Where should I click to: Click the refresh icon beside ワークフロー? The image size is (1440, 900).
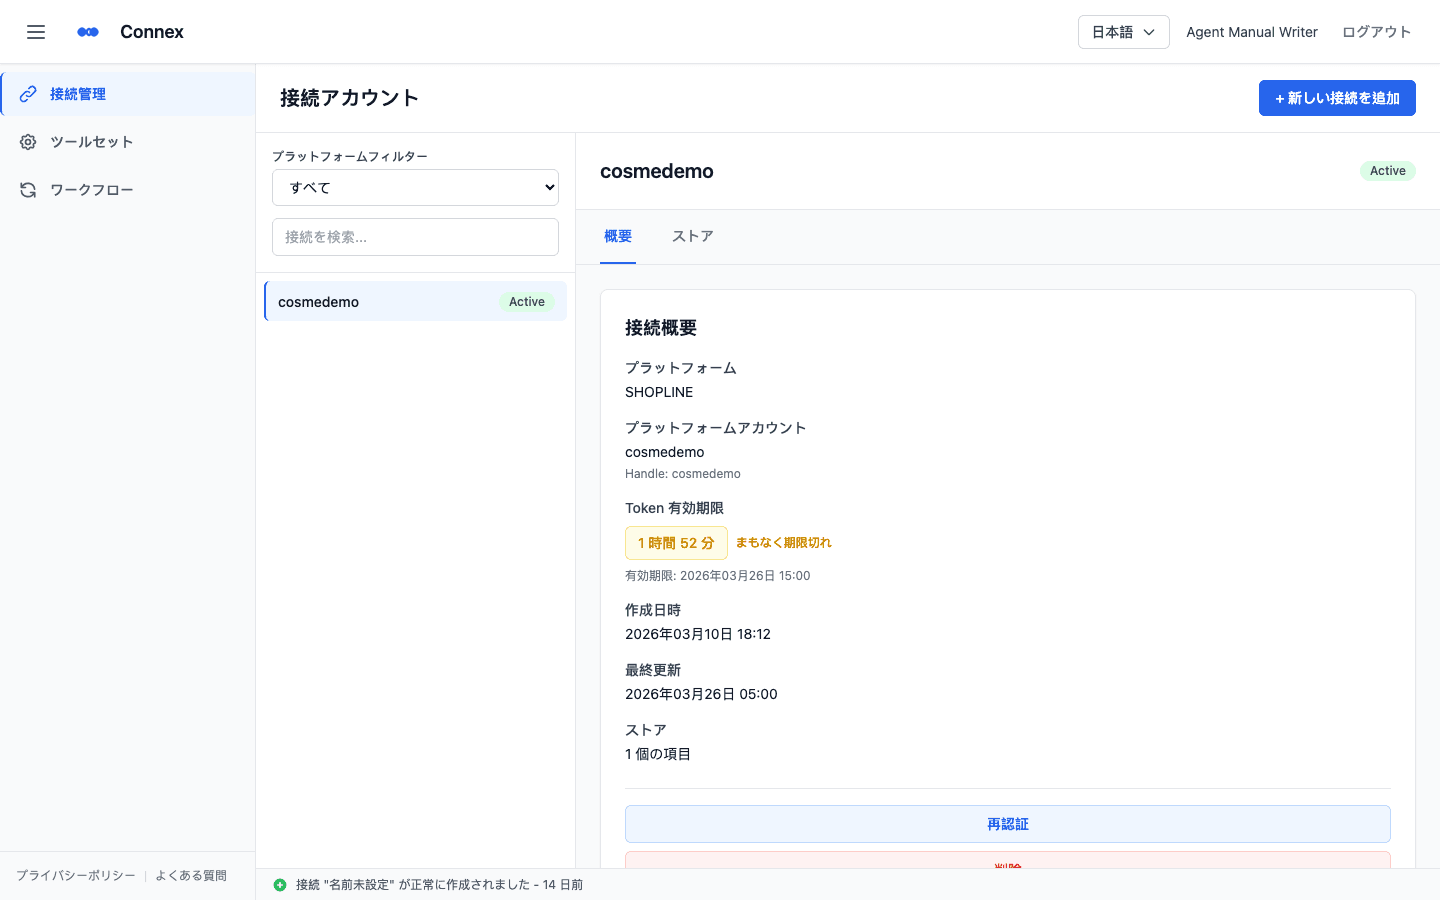pos(28,190)
